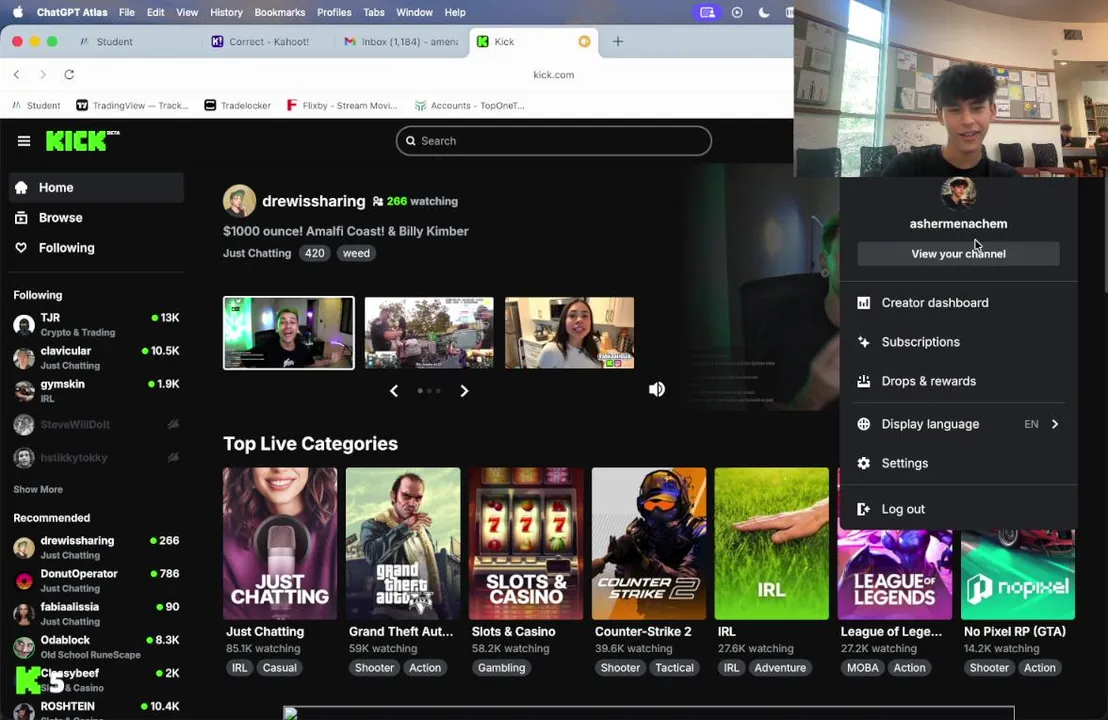Switch to the Gmail Inbox tab
The image size is (1108, 720).
(x=403, y=42)
